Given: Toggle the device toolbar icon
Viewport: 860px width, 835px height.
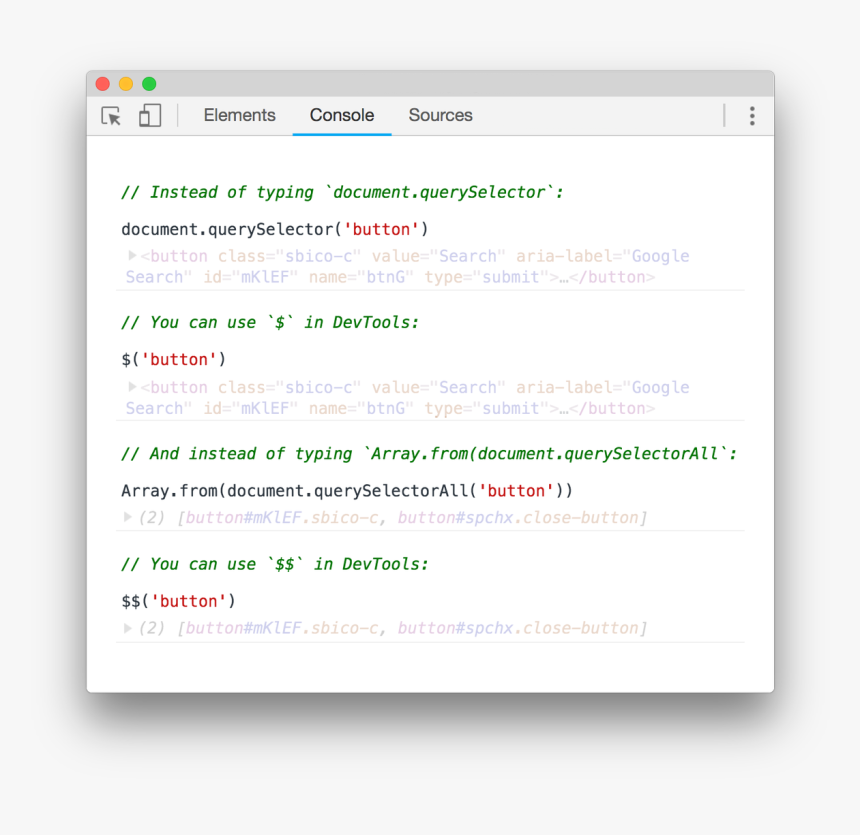Looking at the screenshot, I should click(150, 115).
